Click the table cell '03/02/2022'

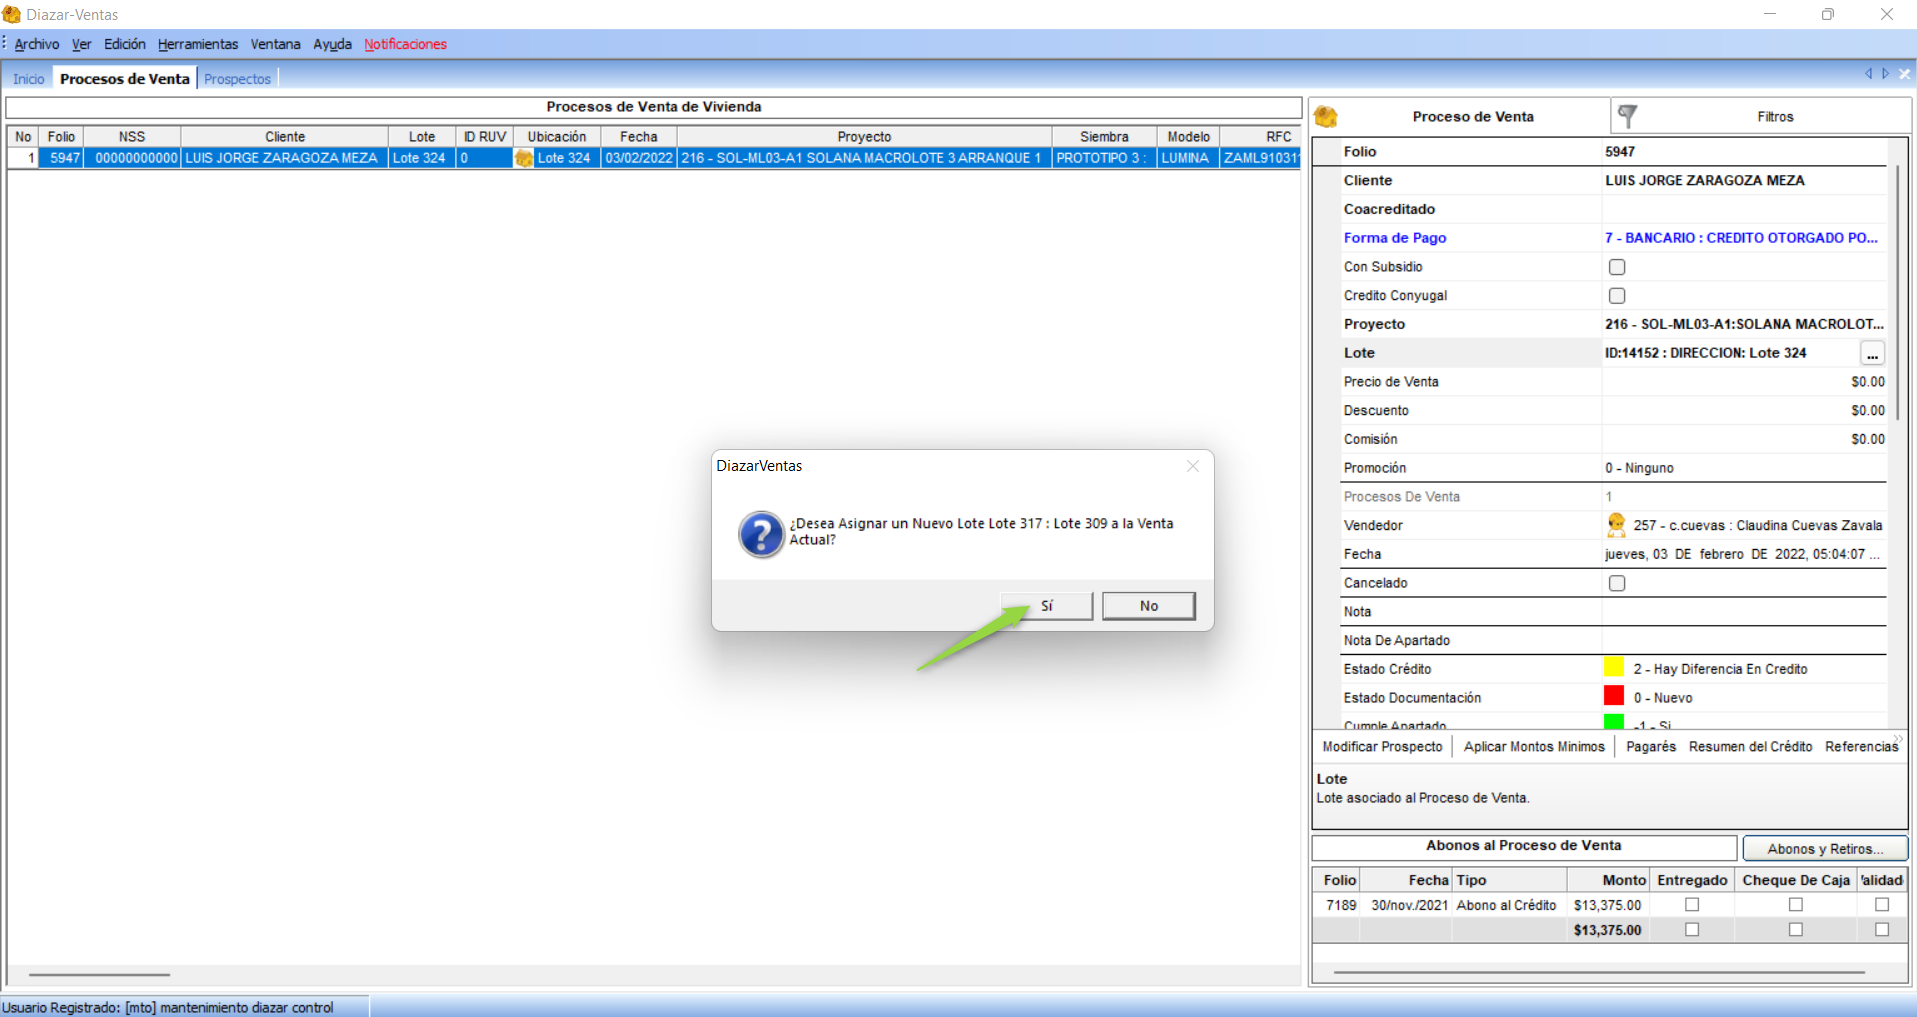[x=639, y=158]
